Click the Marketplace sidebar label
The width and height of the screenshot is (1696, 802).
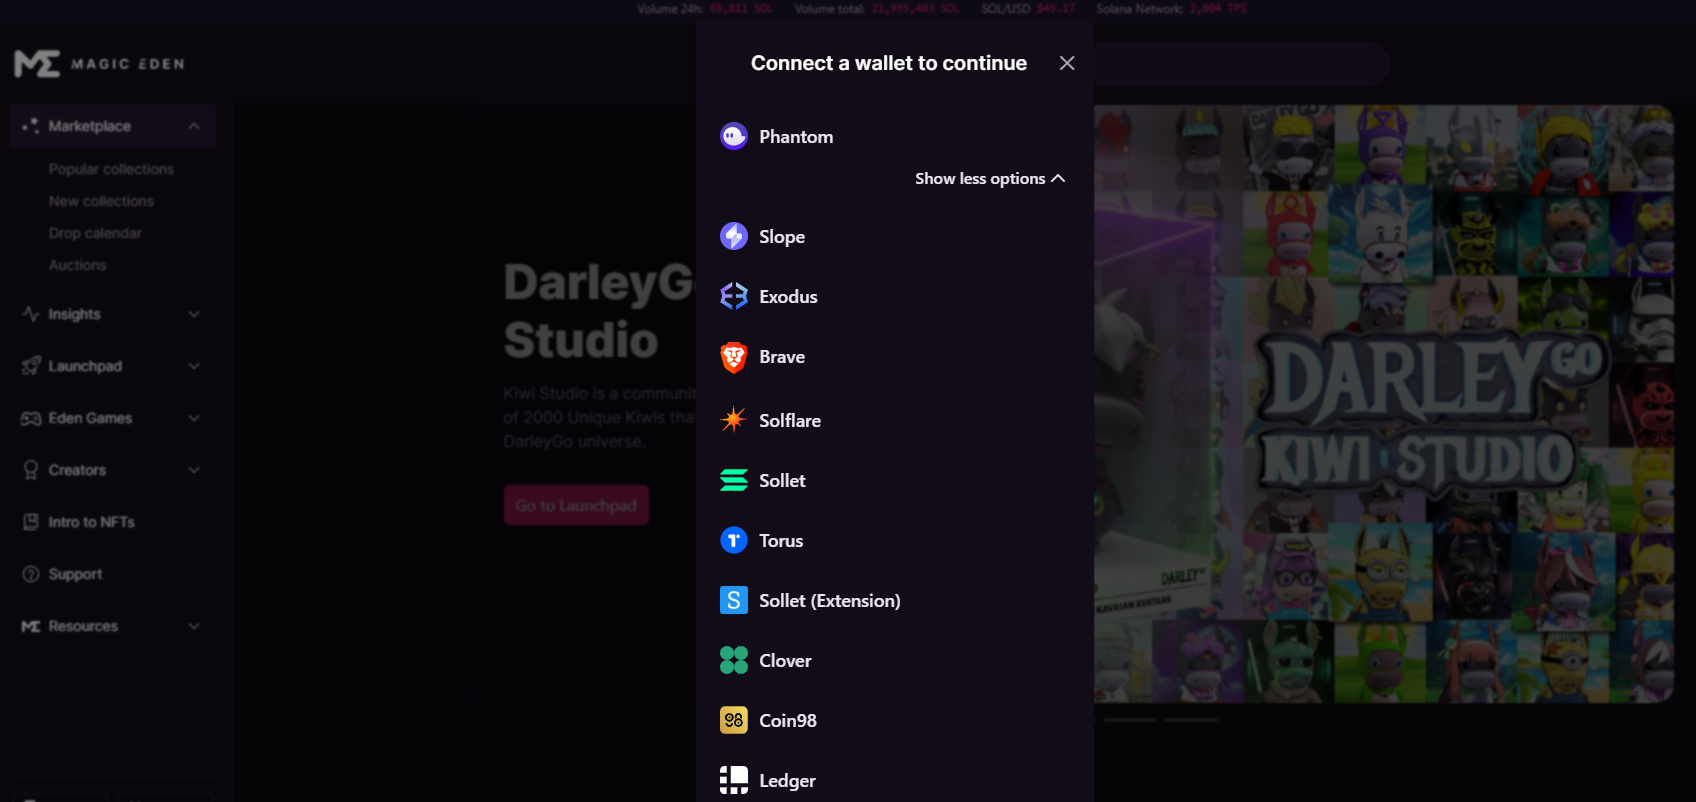[90, 126]
